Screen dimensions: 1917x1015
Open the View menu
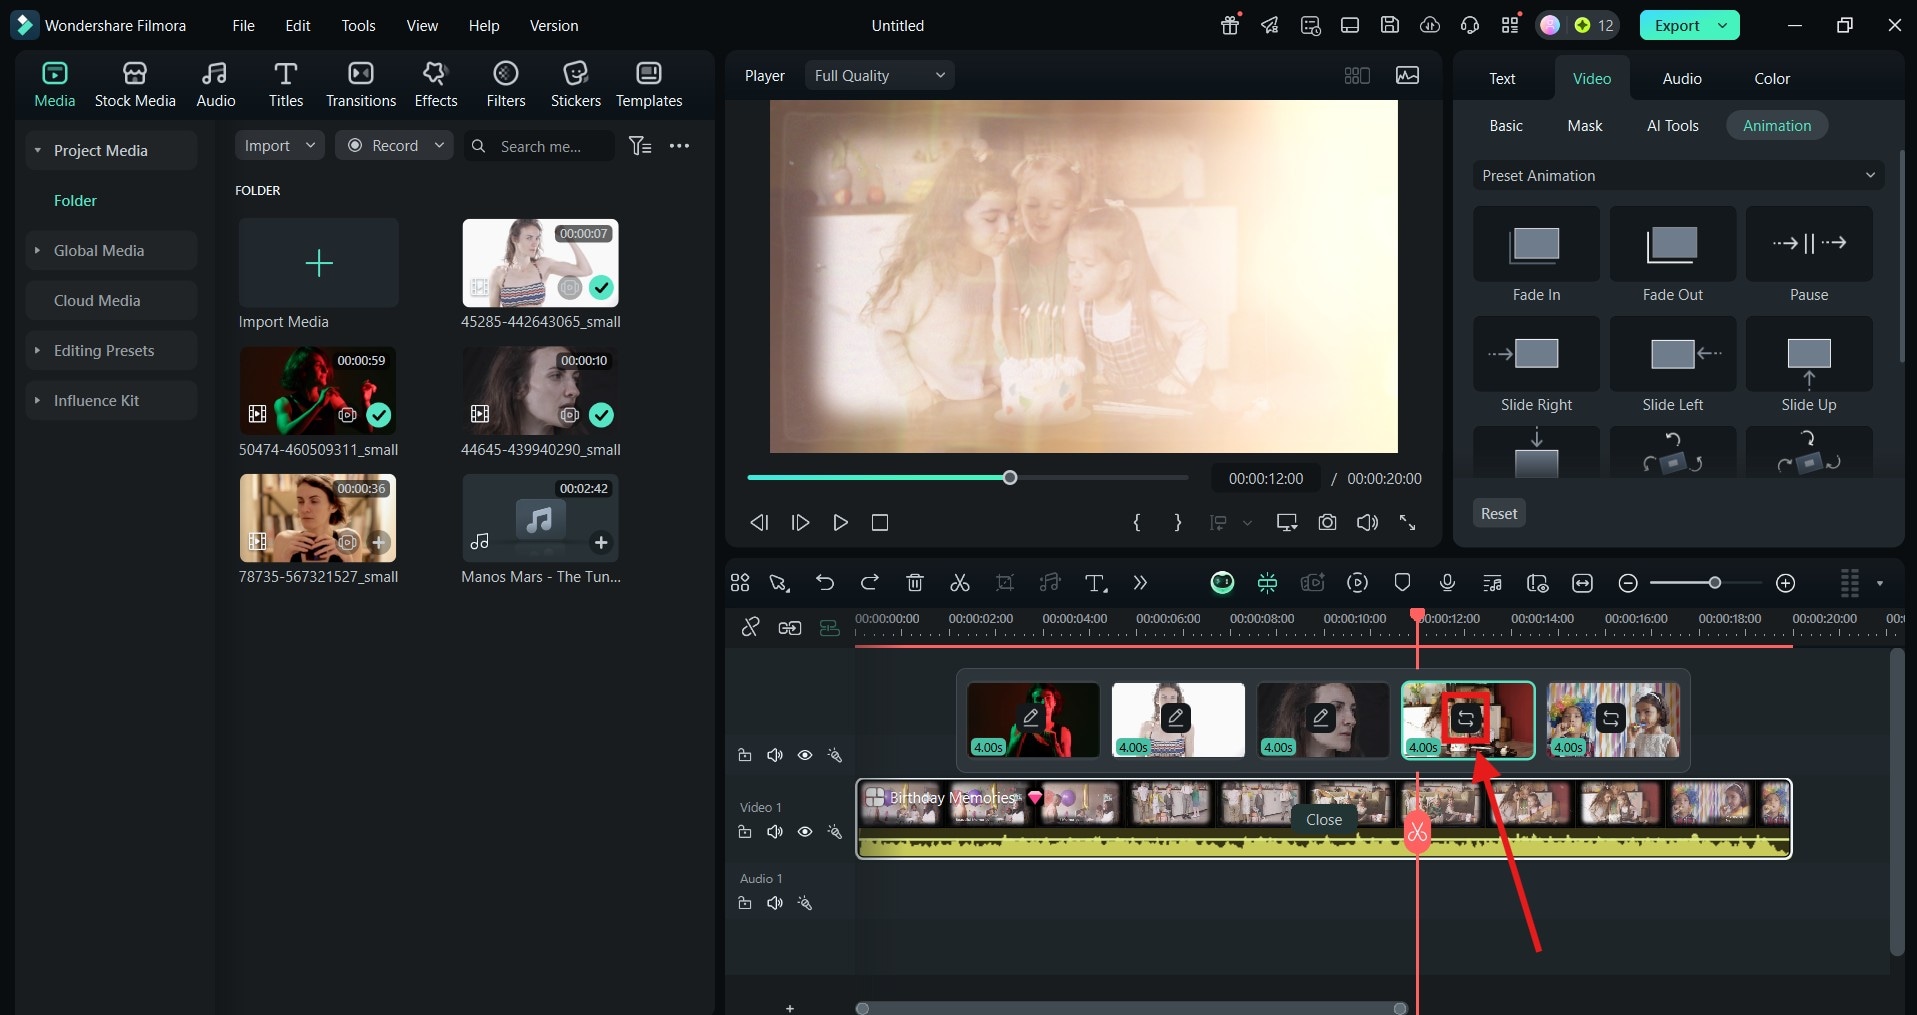point(421,25)
